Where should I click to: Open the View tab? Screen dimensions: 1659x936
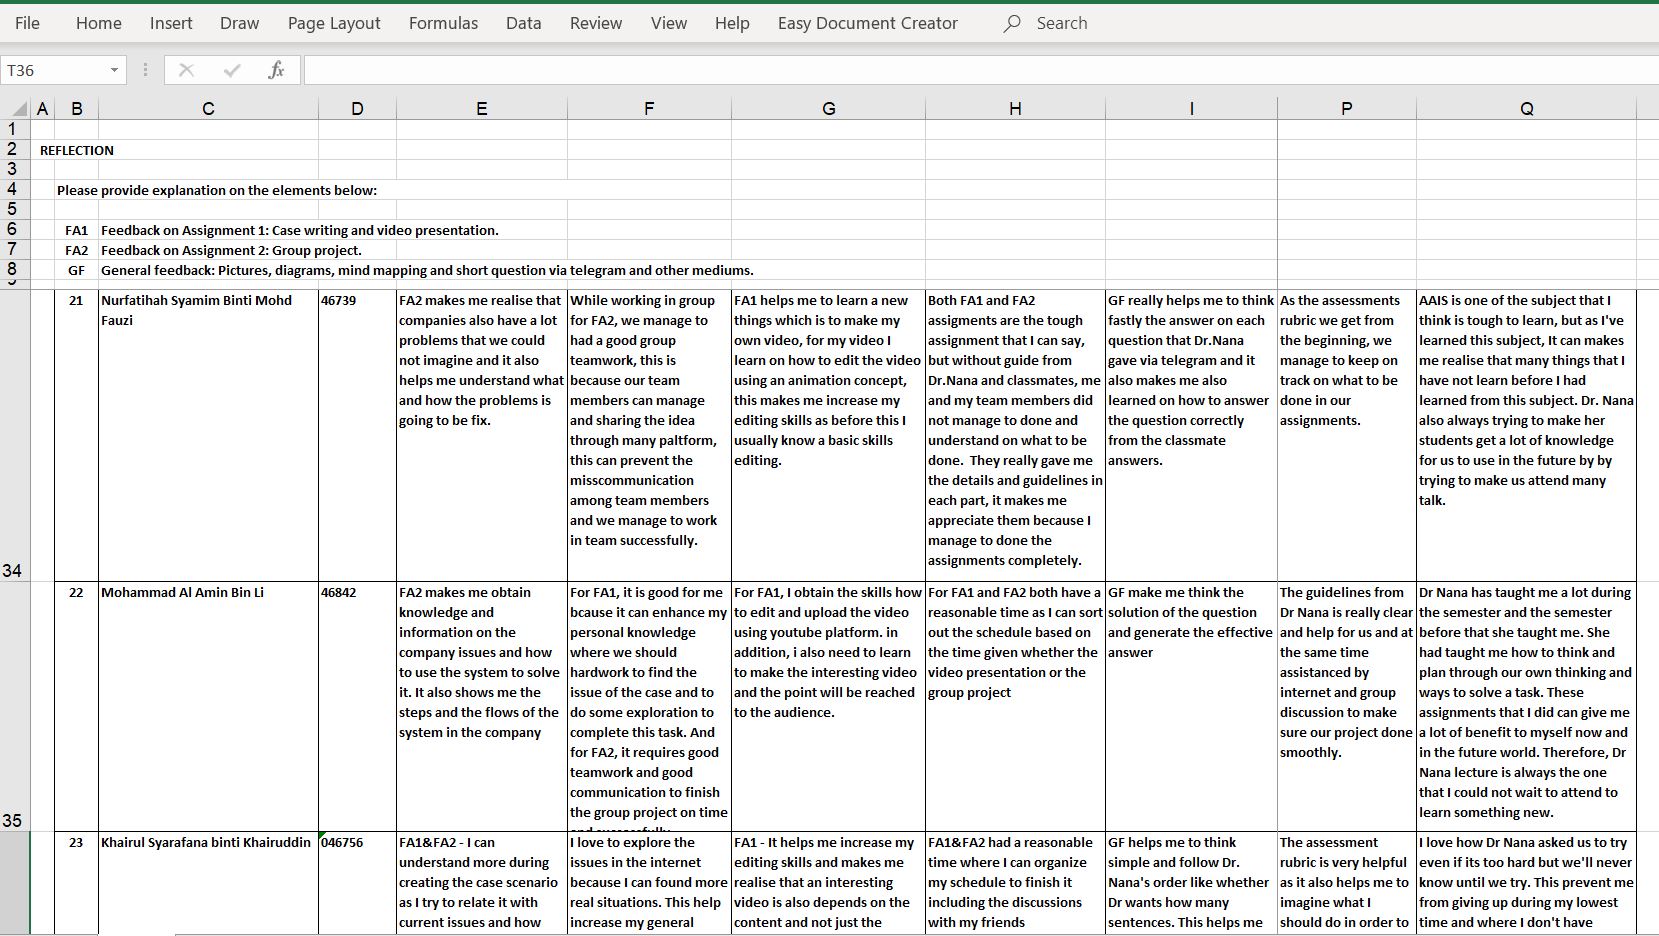pos(669,23)
